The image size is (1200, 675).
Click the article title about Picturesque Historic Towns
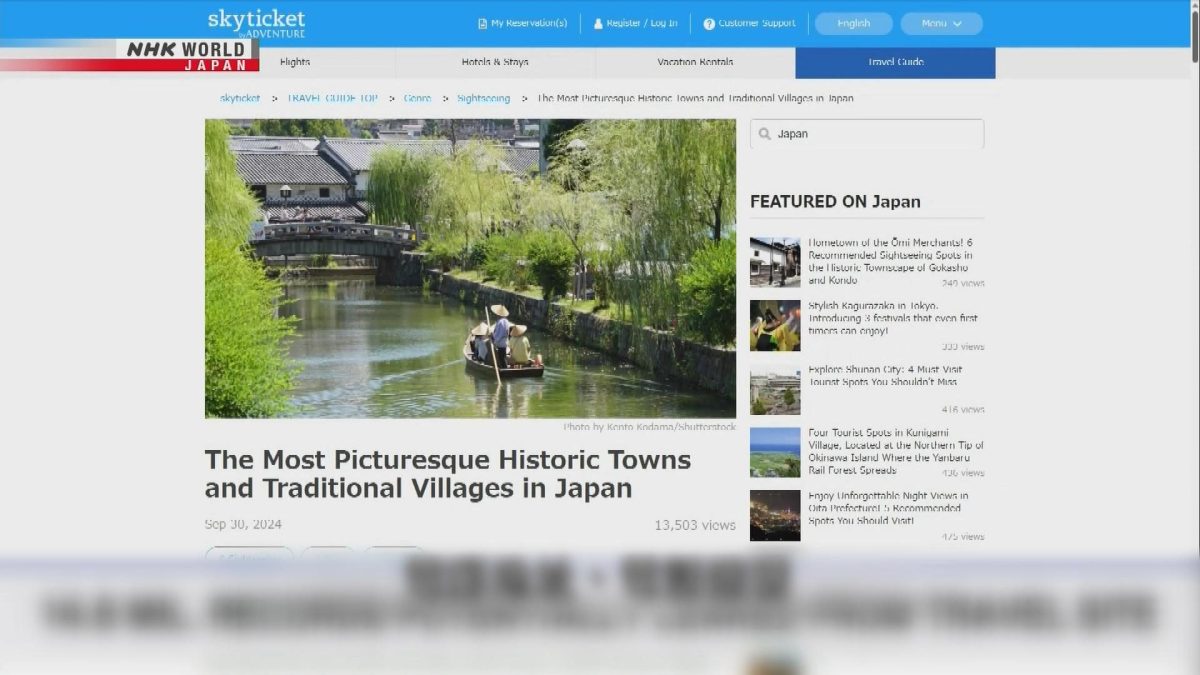tap(448, 474)
